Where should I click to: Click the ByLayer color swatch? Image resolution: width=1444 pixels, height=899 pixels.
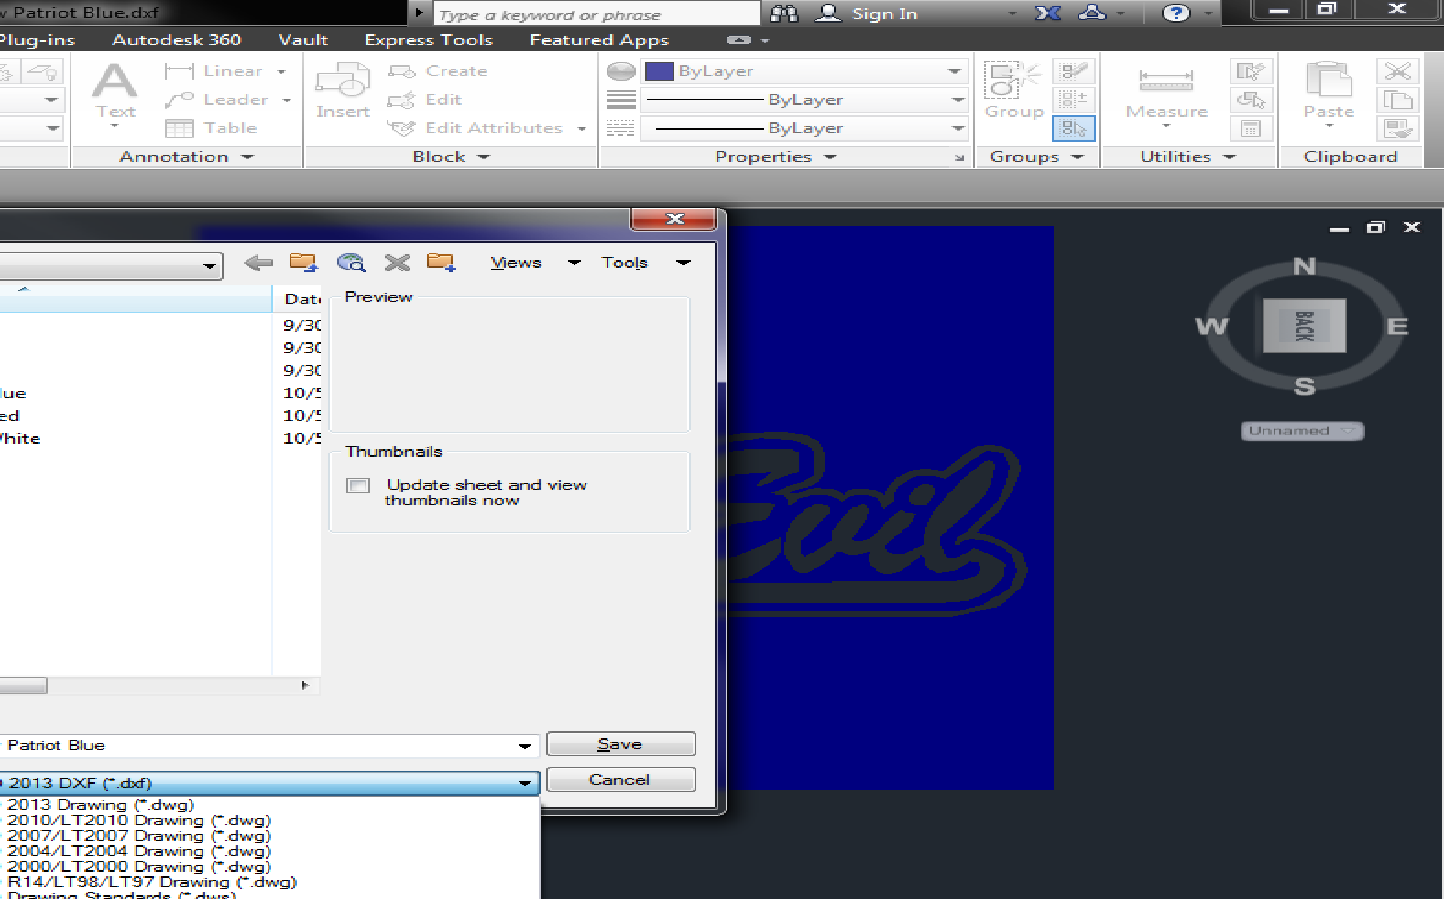[659, 71]
